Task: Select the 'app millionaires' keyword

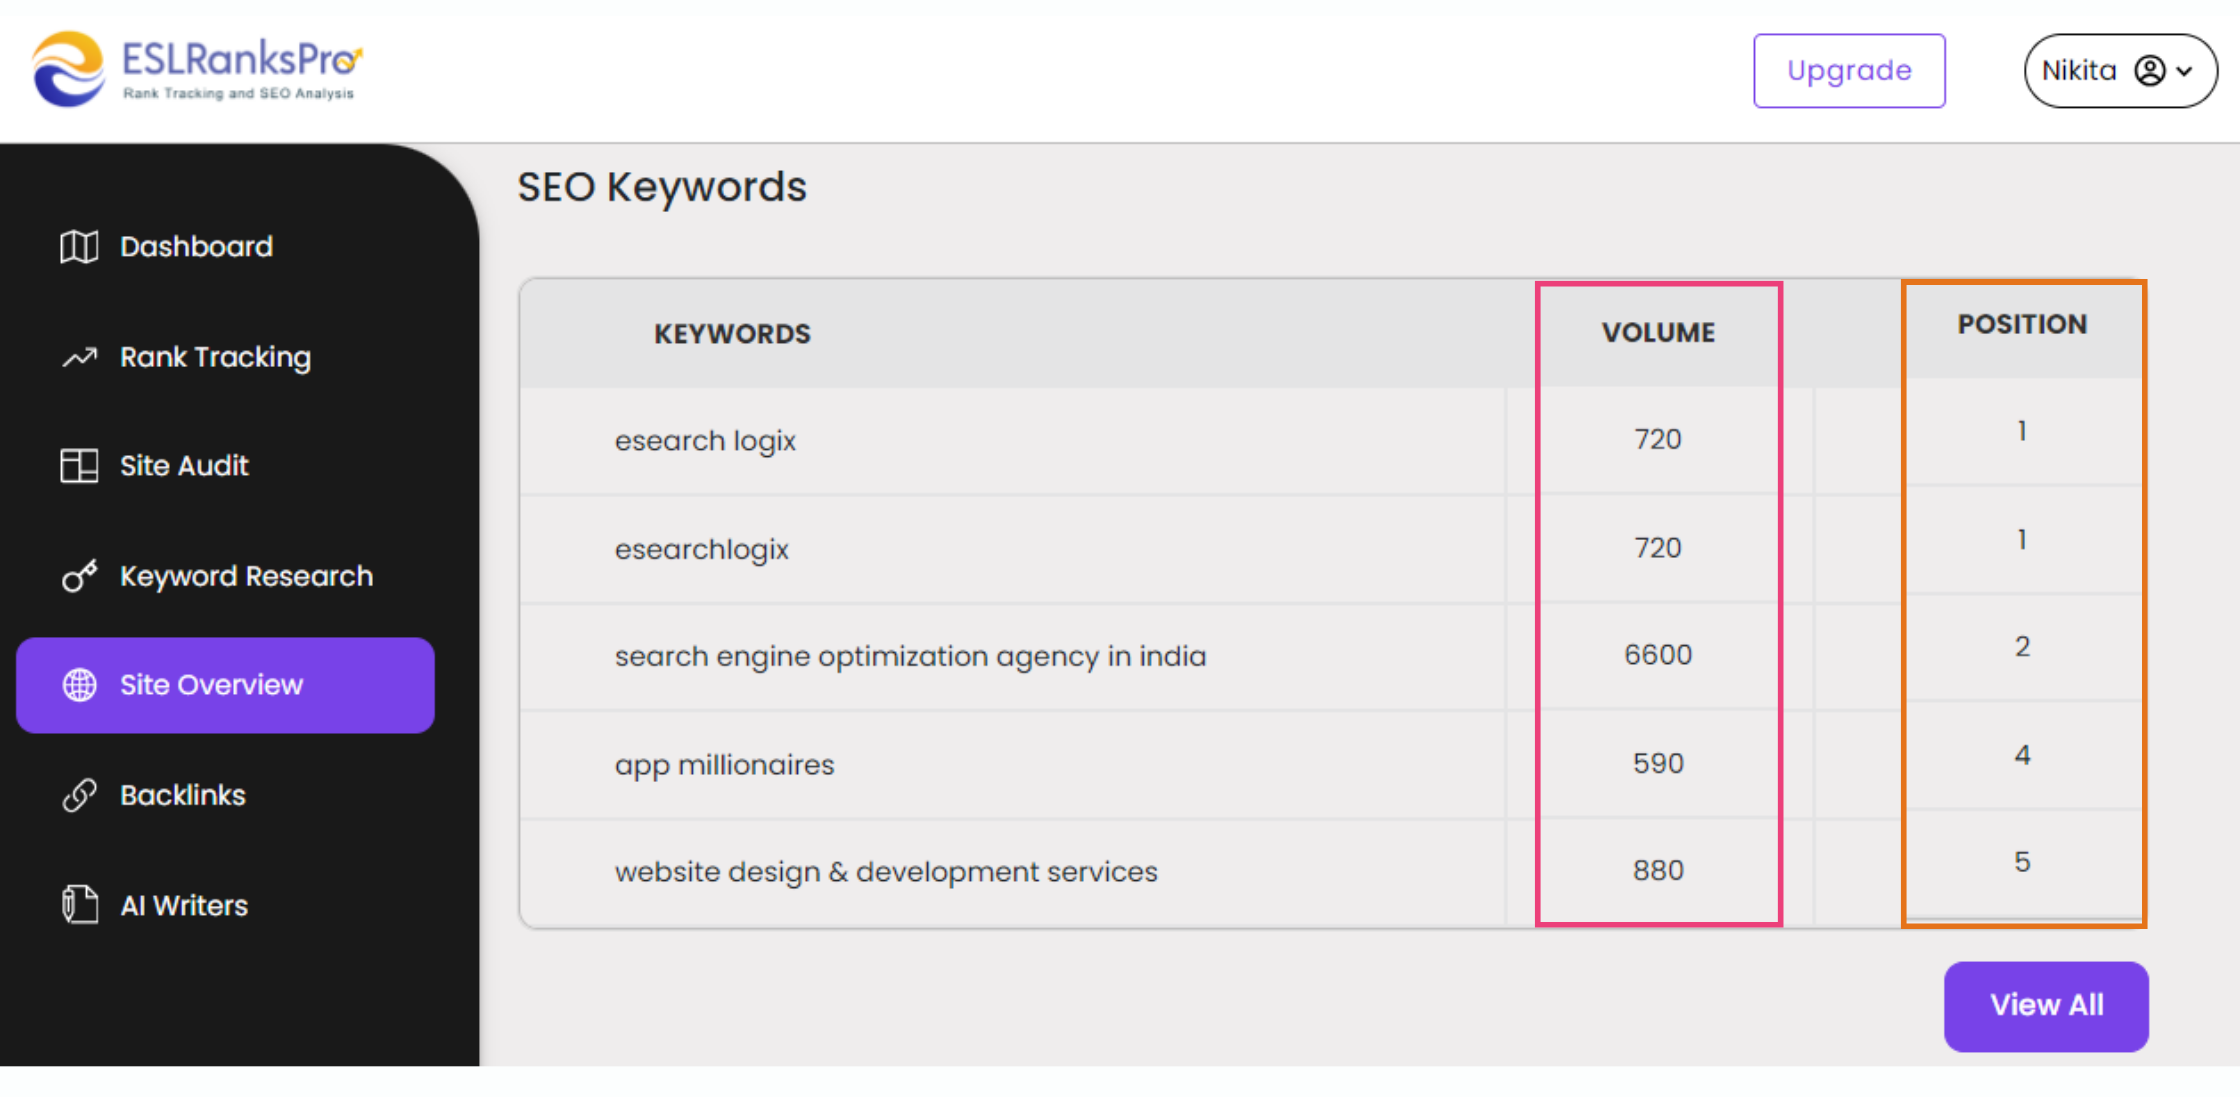Action: (724, 765)
